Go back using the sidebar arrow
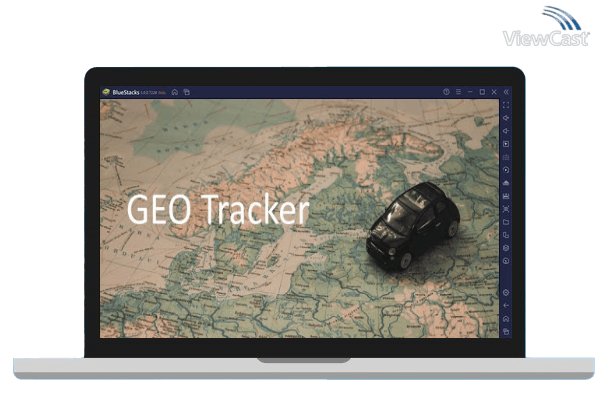 point(506,306)
